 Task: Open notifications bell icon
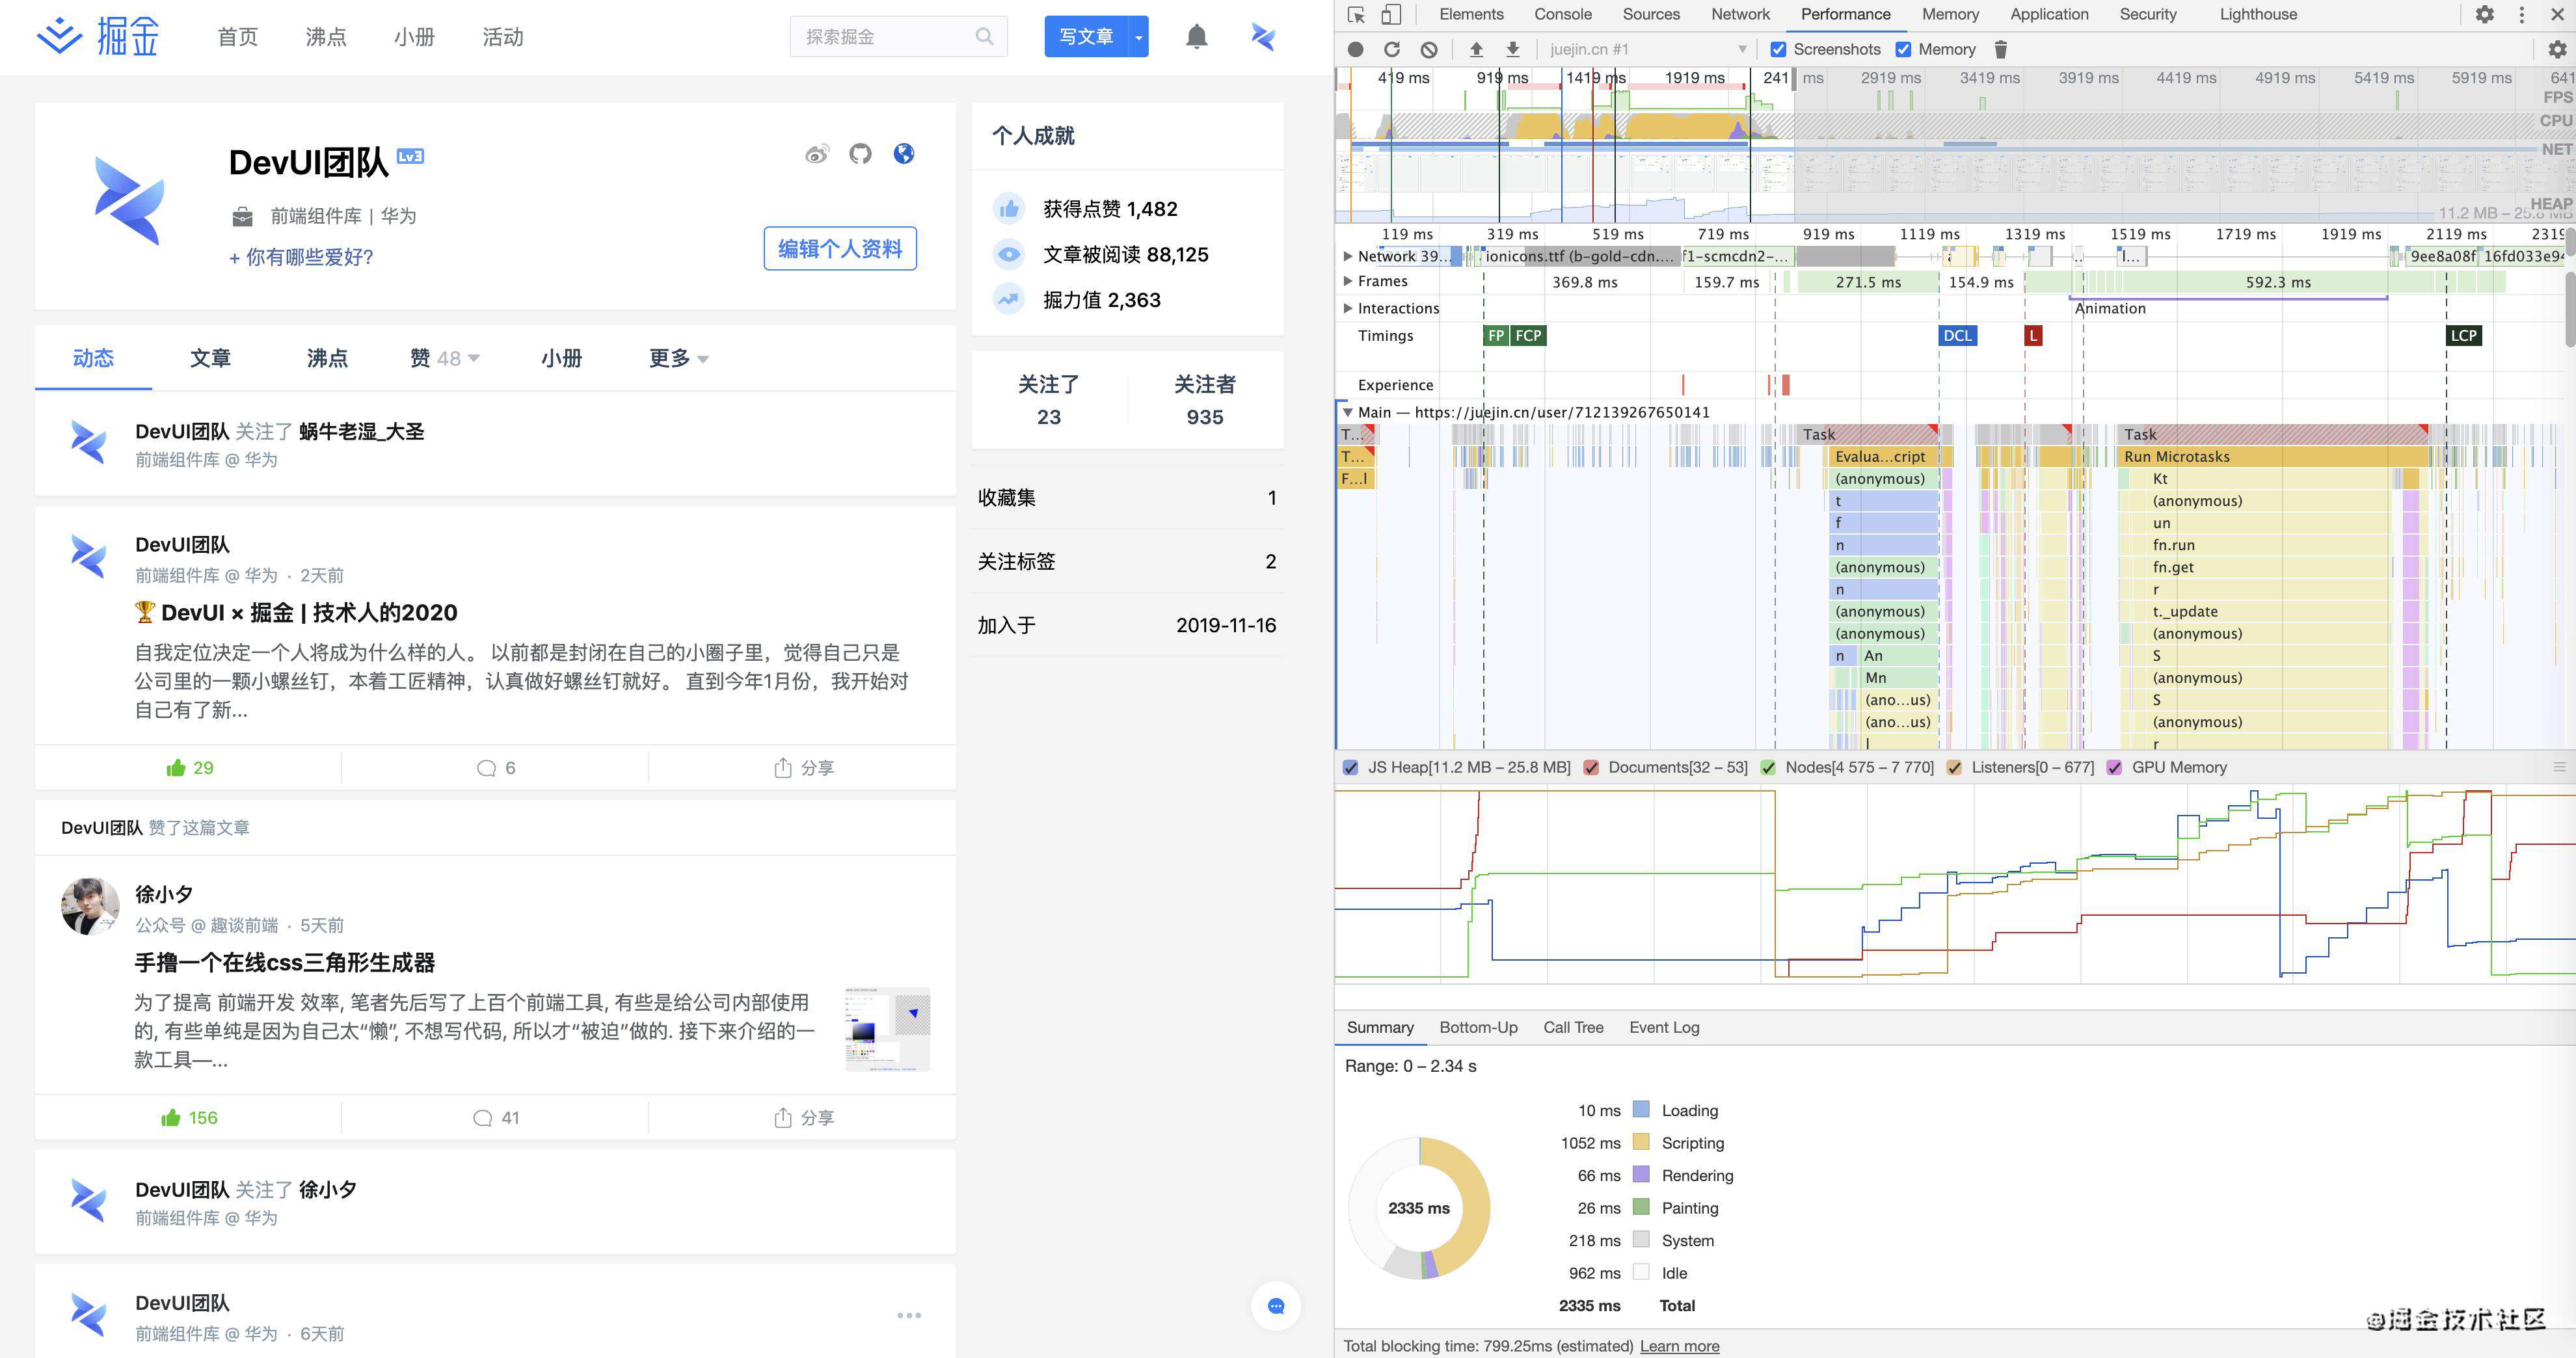pos(1196,37)
